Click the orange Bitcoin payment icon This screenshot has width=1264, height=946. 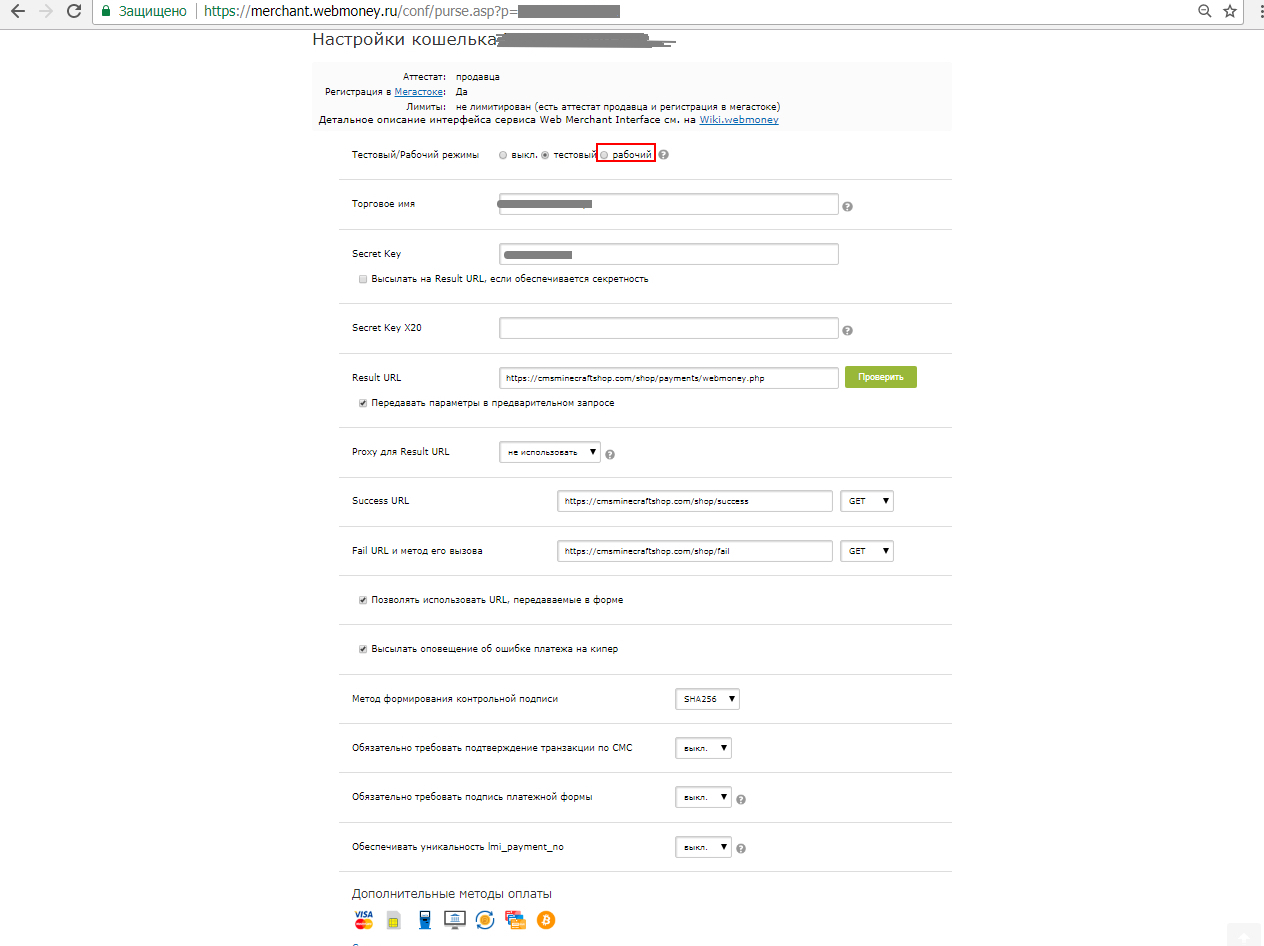(546, 920)
